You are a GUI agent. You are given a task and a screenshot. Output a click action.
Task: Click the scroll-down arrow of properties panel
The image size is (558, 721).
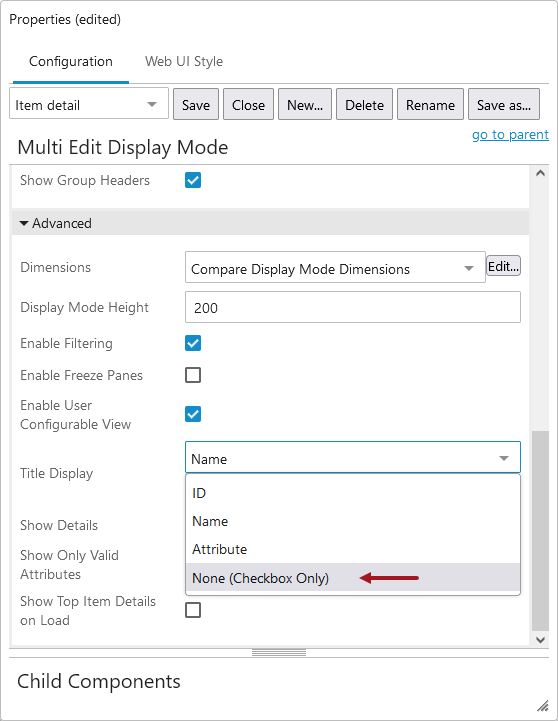point(540,640)
